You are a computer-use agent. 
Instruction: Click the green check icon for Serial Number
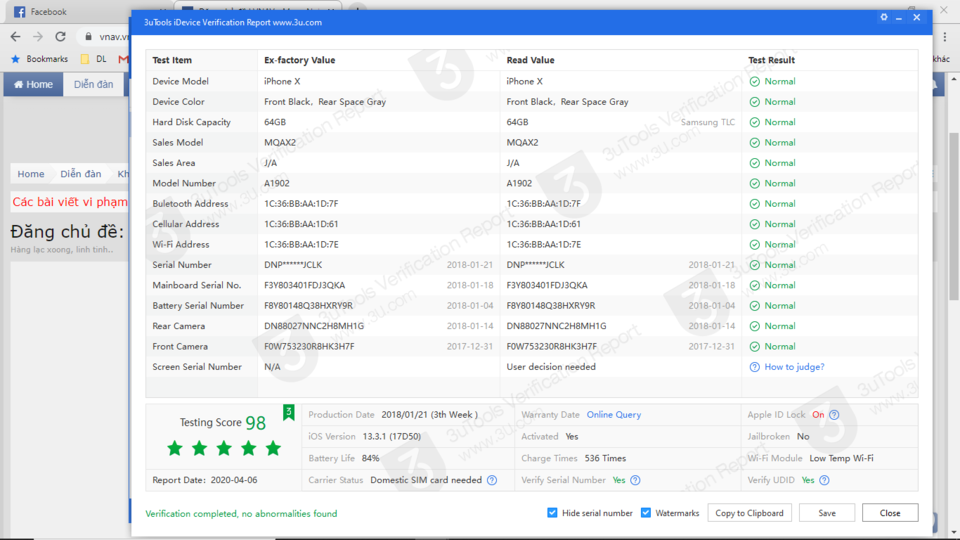(x=754, y=265)
